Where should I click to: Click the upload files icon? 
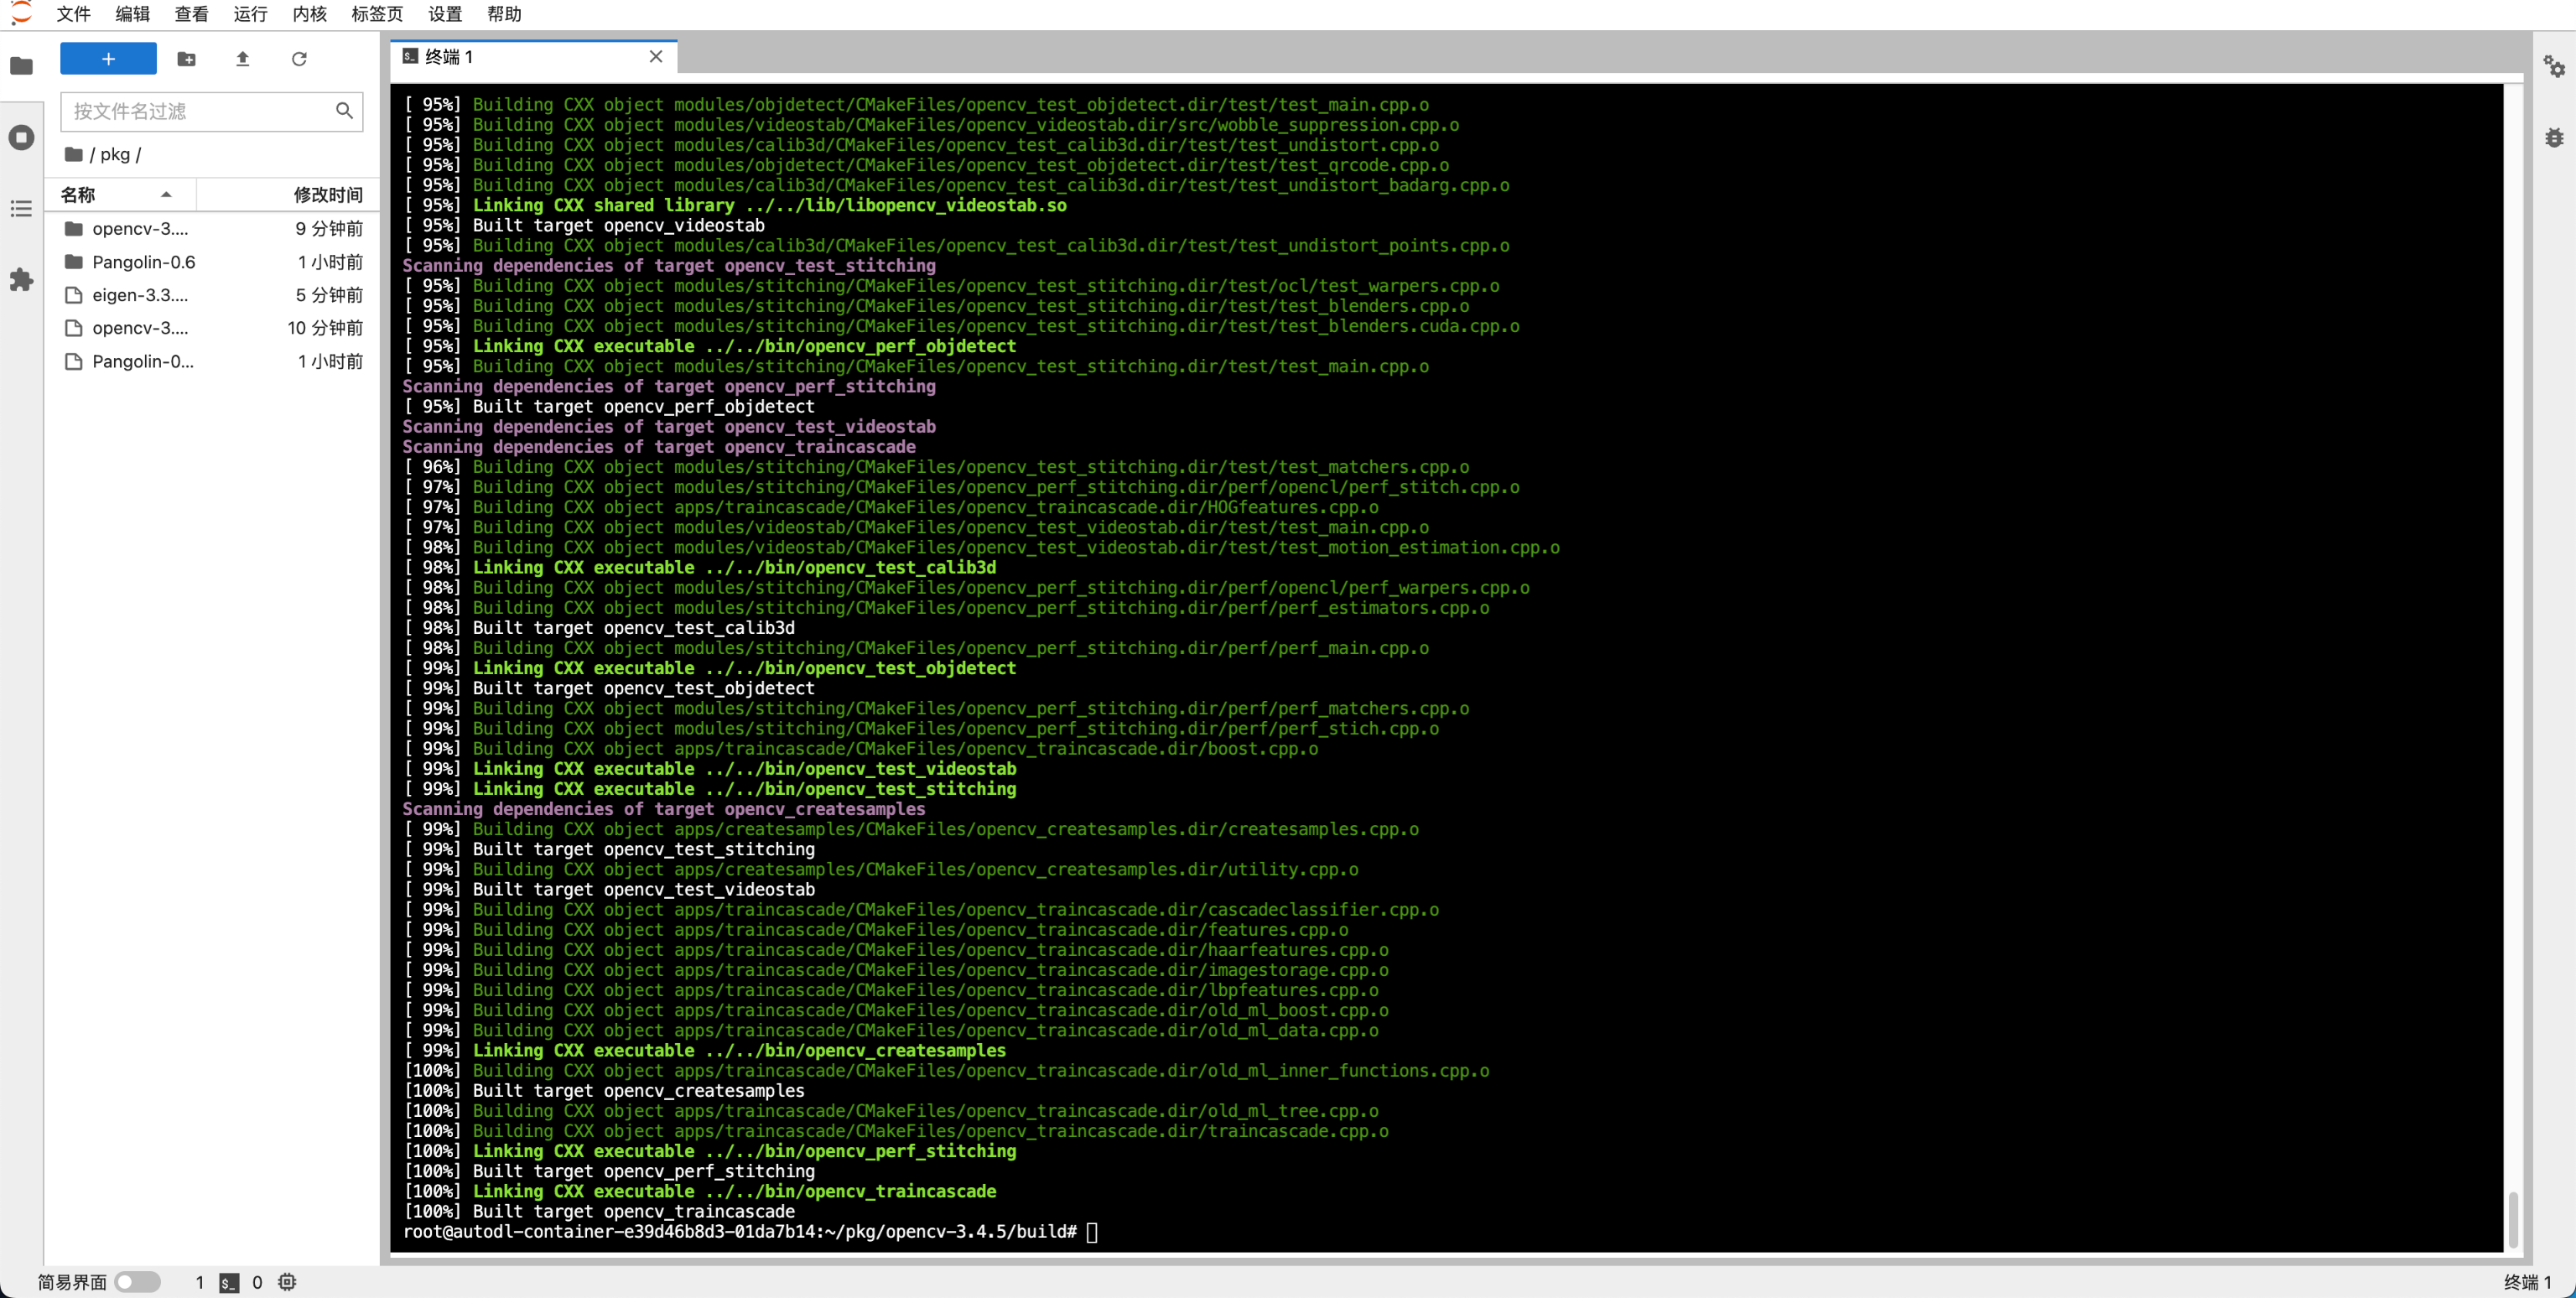[x=242, y=59]
